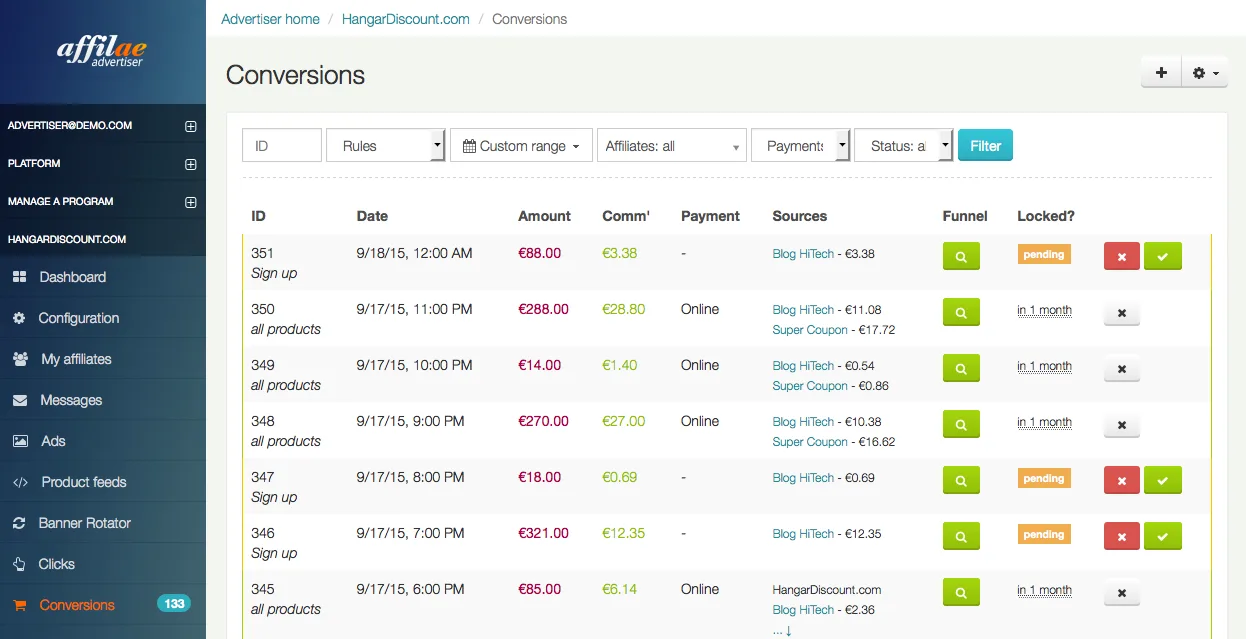Screen dimensions: 1246x639
Task: Reject conversion 347 with red X
Action: pos(1121,480)
